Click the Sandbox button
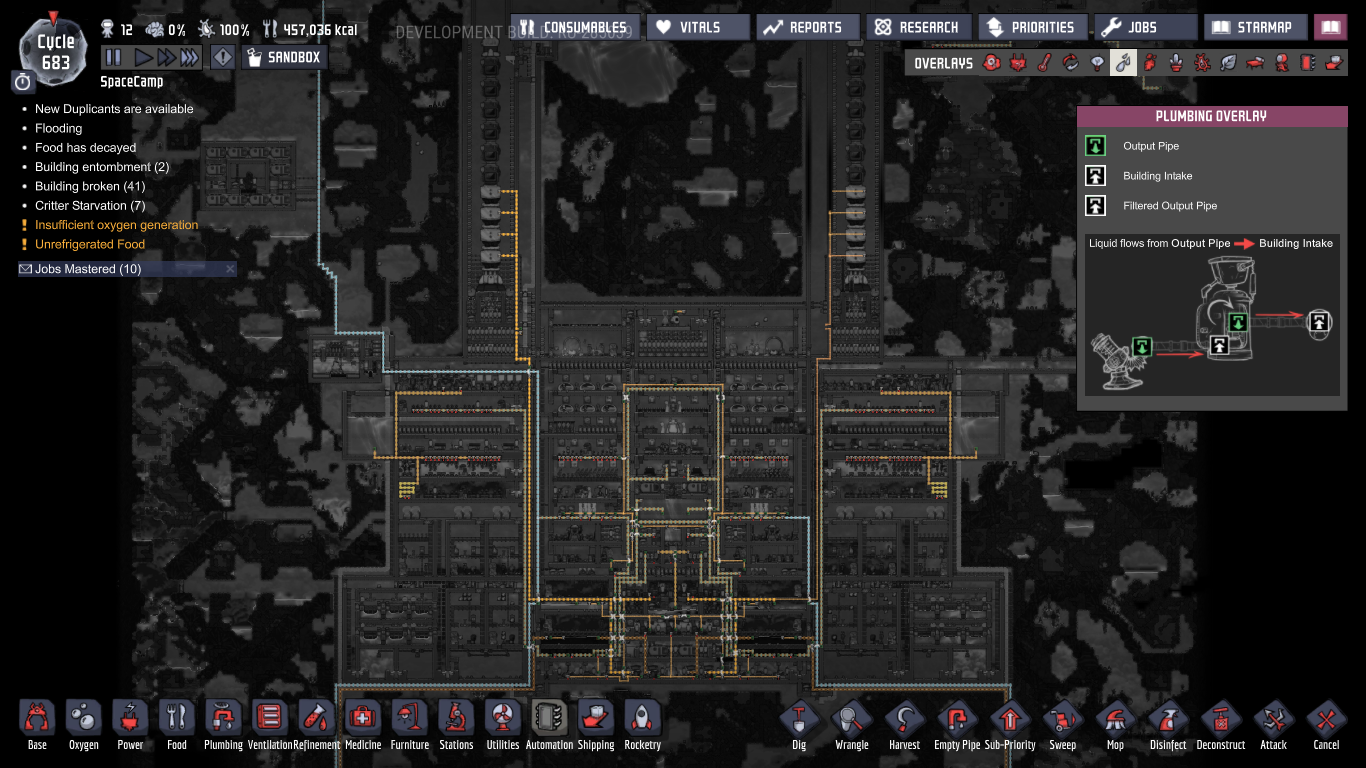 285,58
